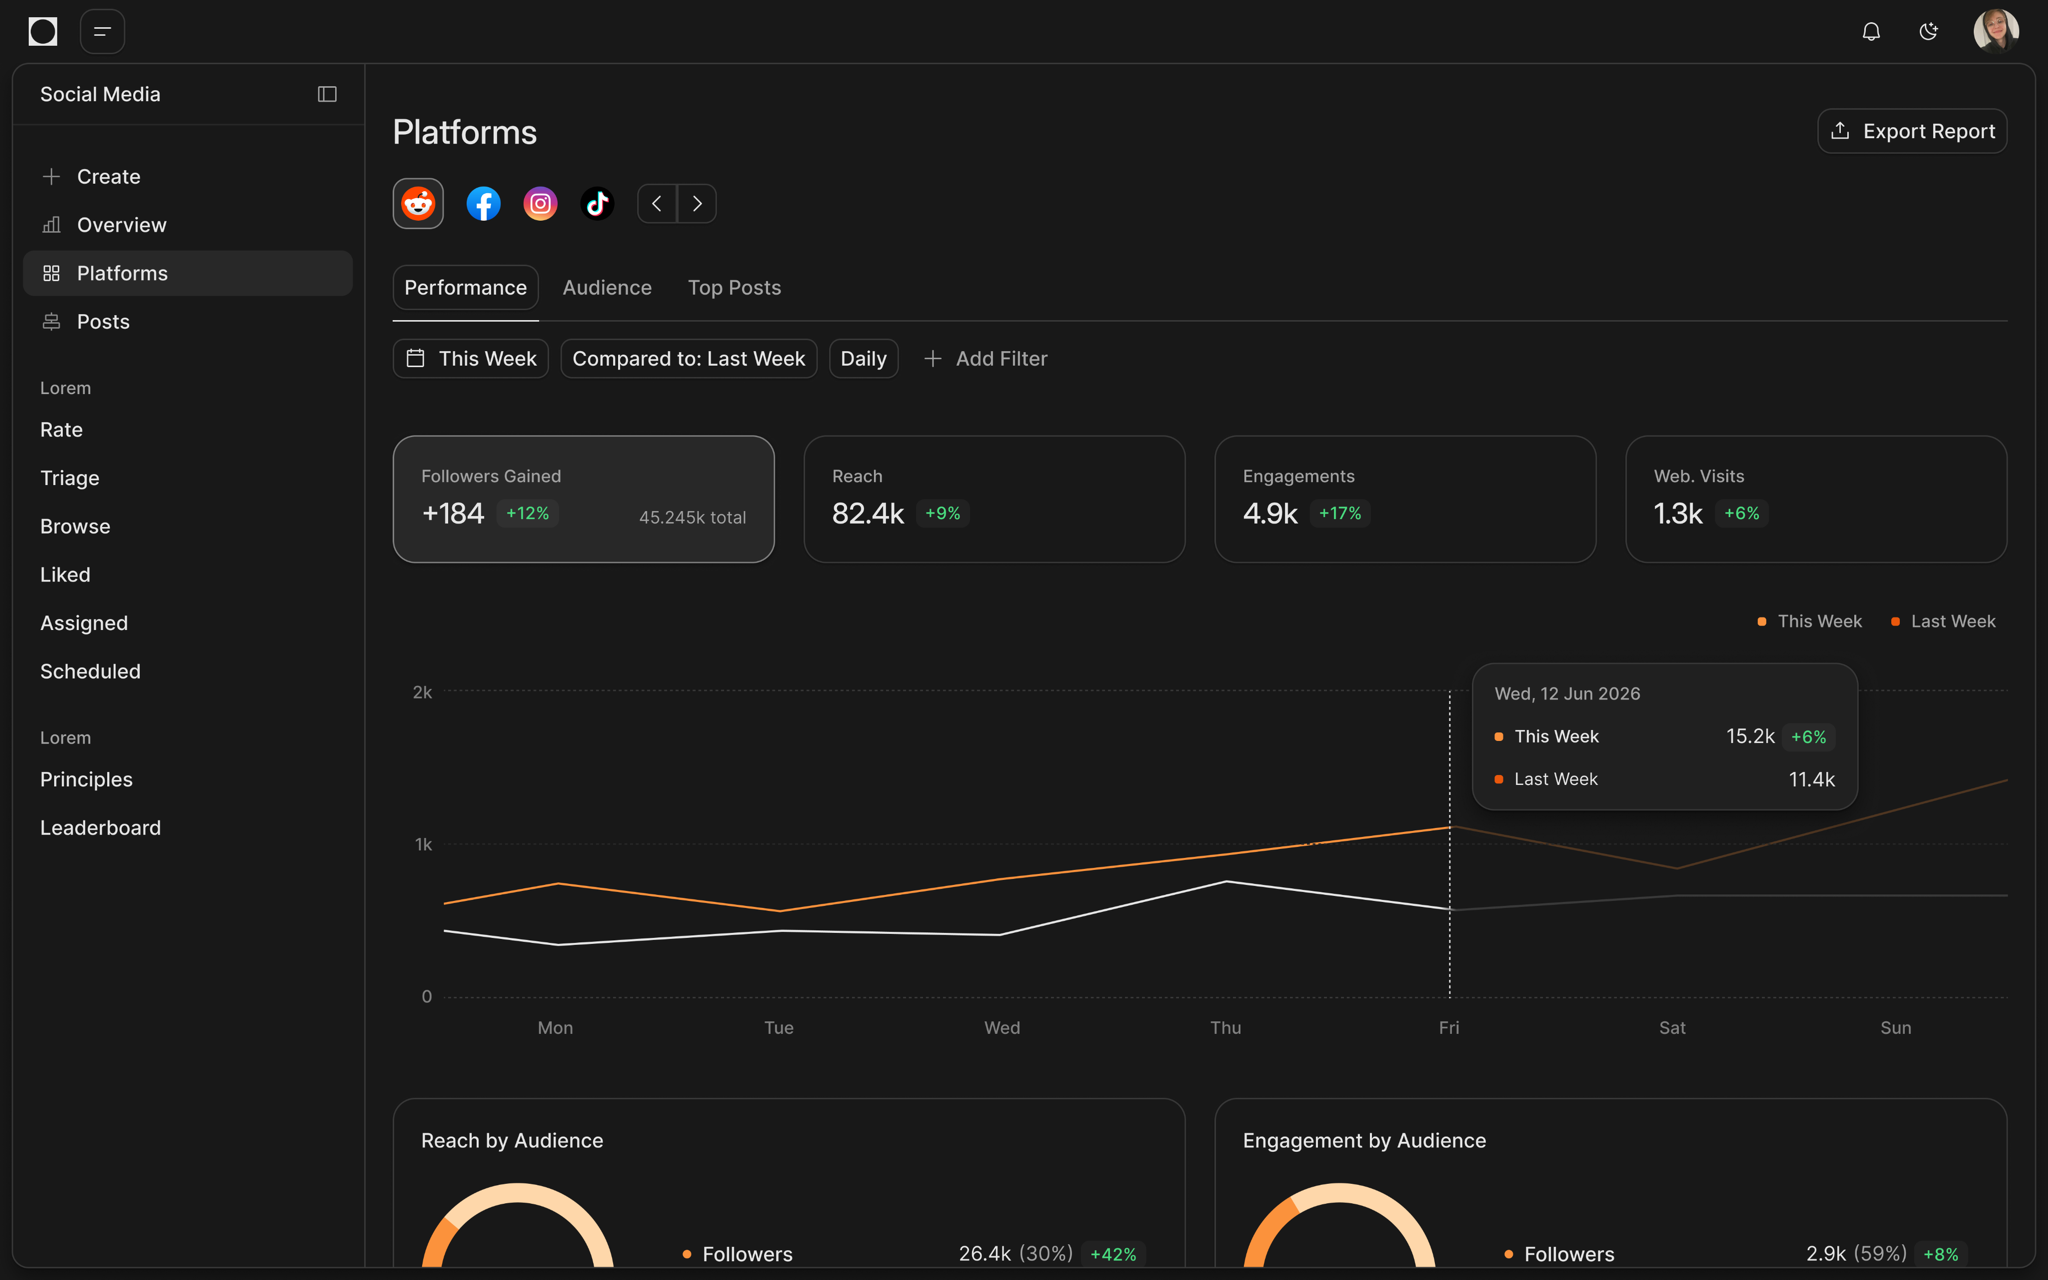This screenshot has height=1280, width=2048.
Task: Switch to the Performance tab
Action: 465,288
